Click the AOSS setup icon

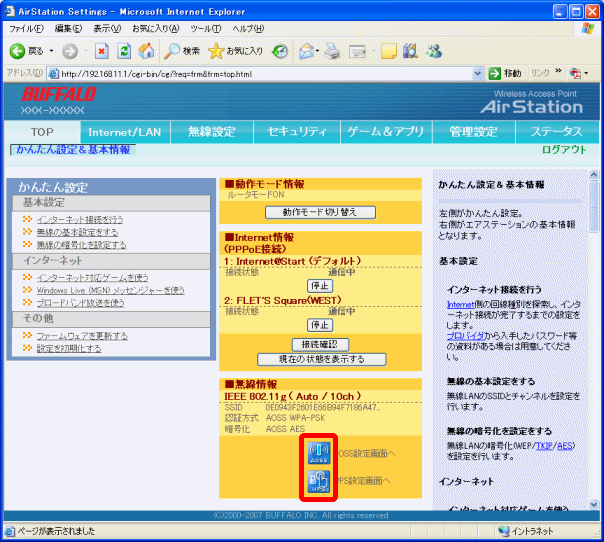[321, 452]
